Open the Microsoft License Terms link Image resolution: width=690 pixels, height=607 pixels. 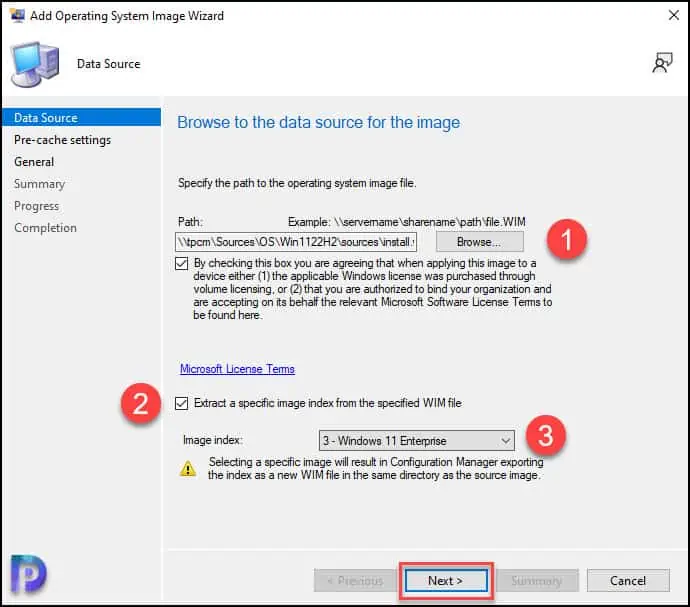(x=237, y=369)
